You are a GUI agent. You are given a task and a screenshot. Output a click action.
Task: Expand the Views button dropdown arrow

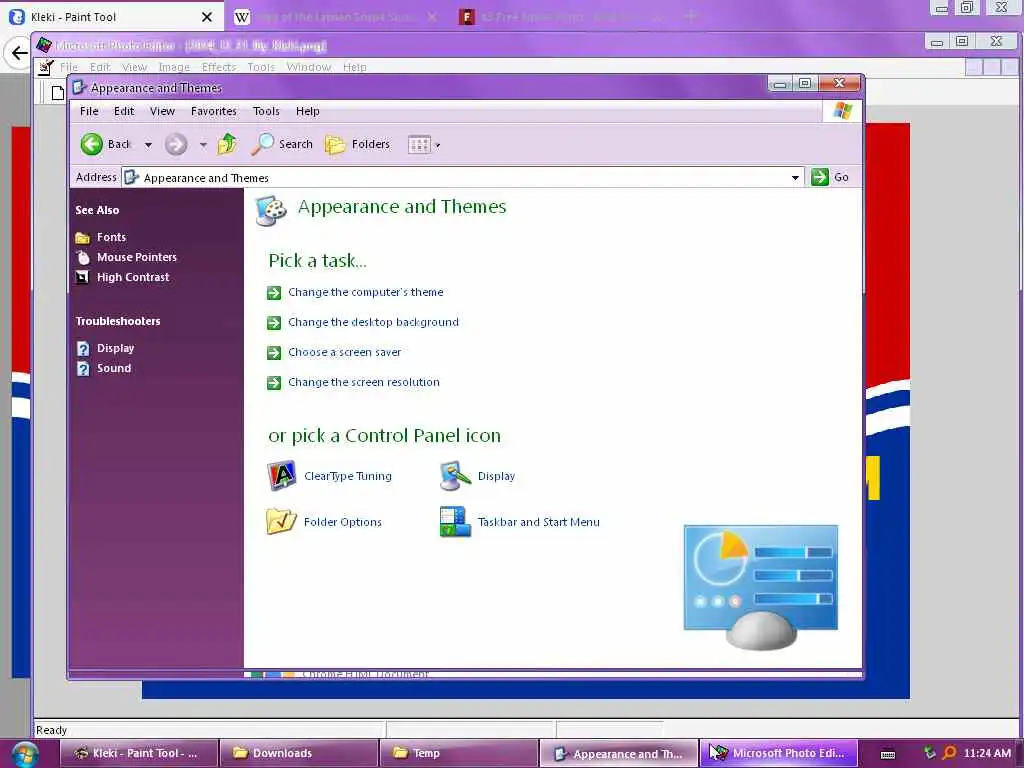coord(438,146)
